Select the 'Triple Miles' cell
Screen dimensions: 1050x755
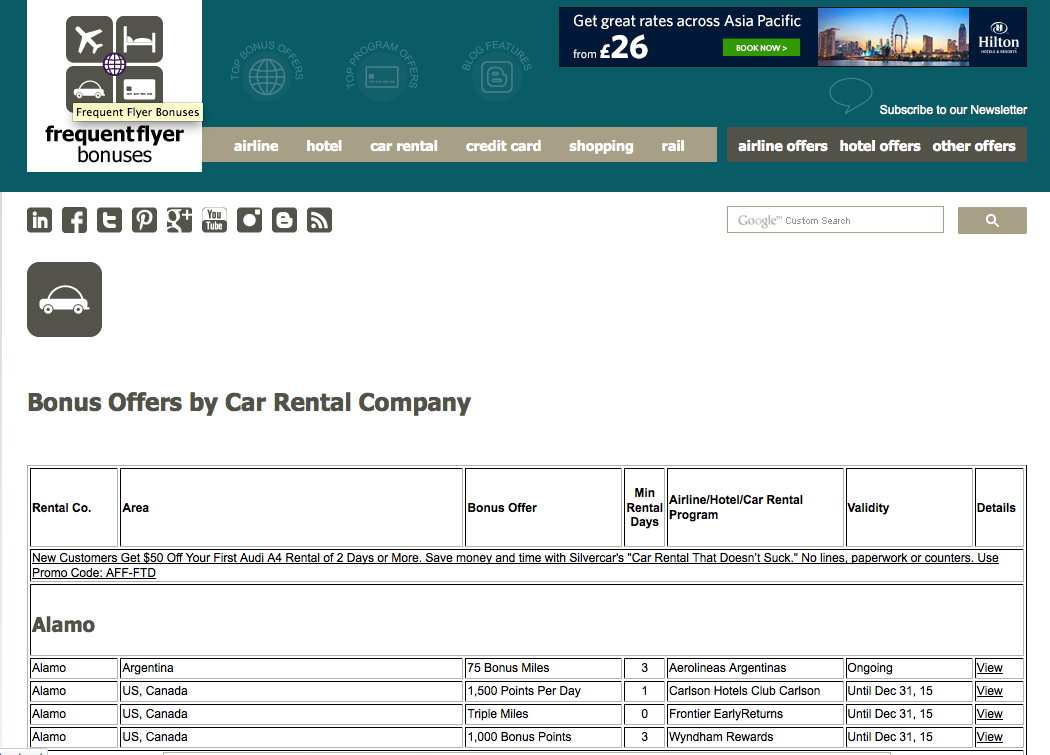pyautogui.click(x=544, y=714)
